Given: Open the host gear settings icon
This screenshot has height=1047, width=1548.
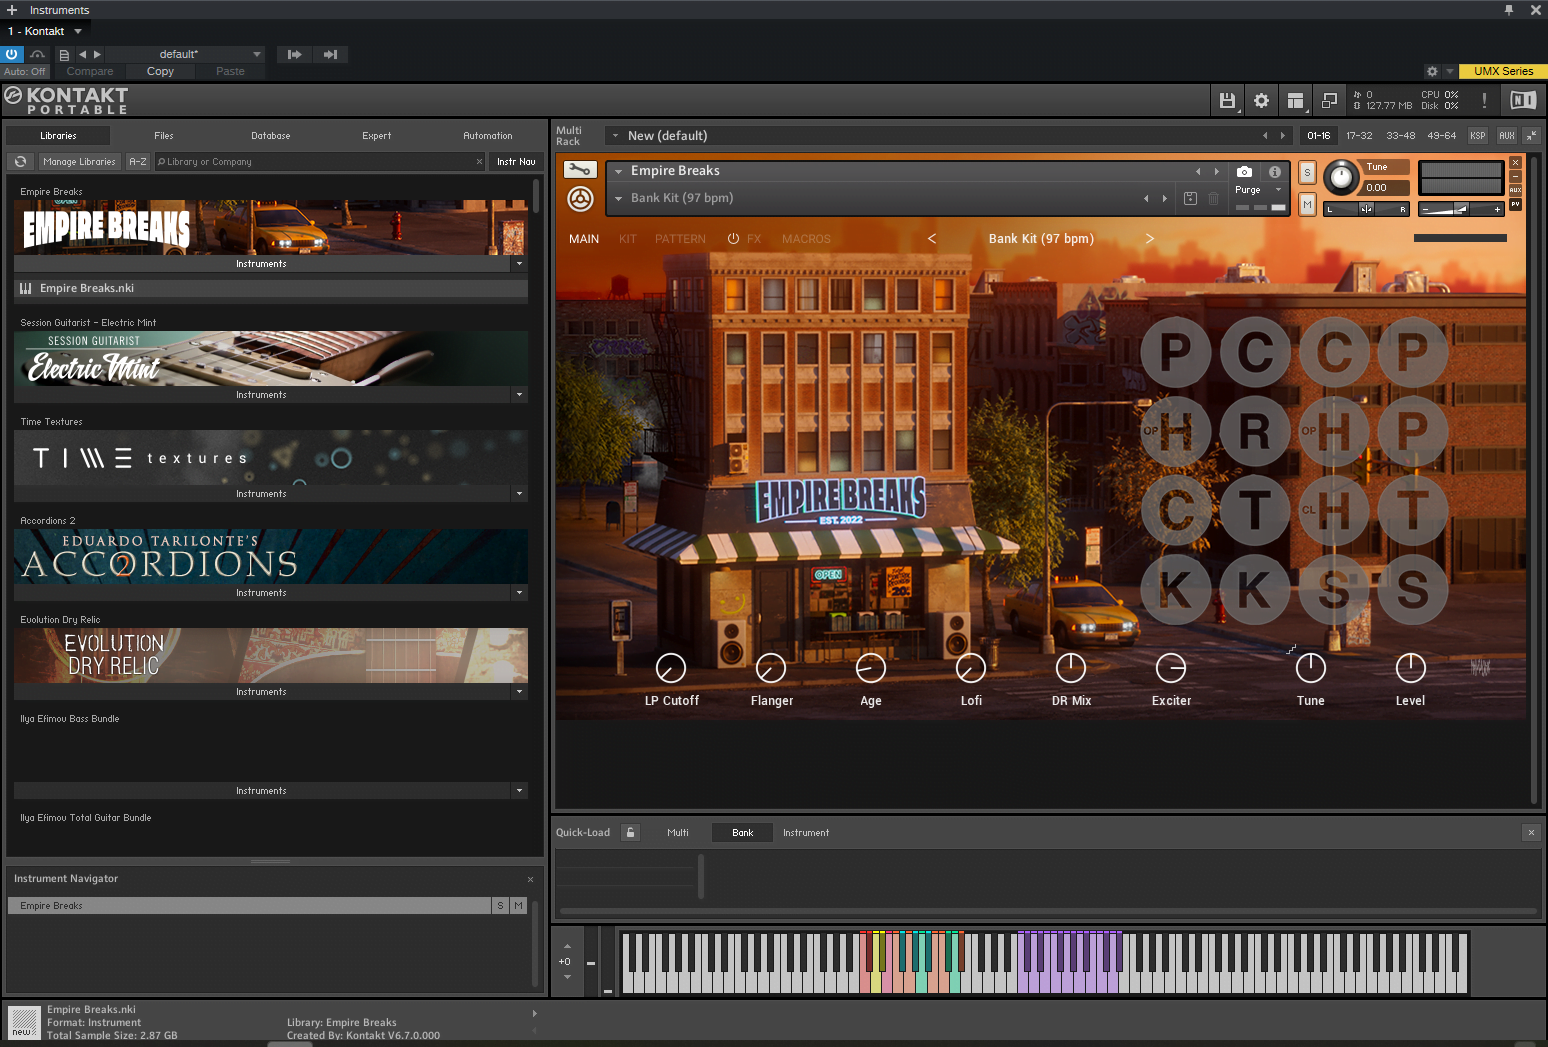Looking at the screenshot, I should pyautogui.click(x=1432, y=72).
